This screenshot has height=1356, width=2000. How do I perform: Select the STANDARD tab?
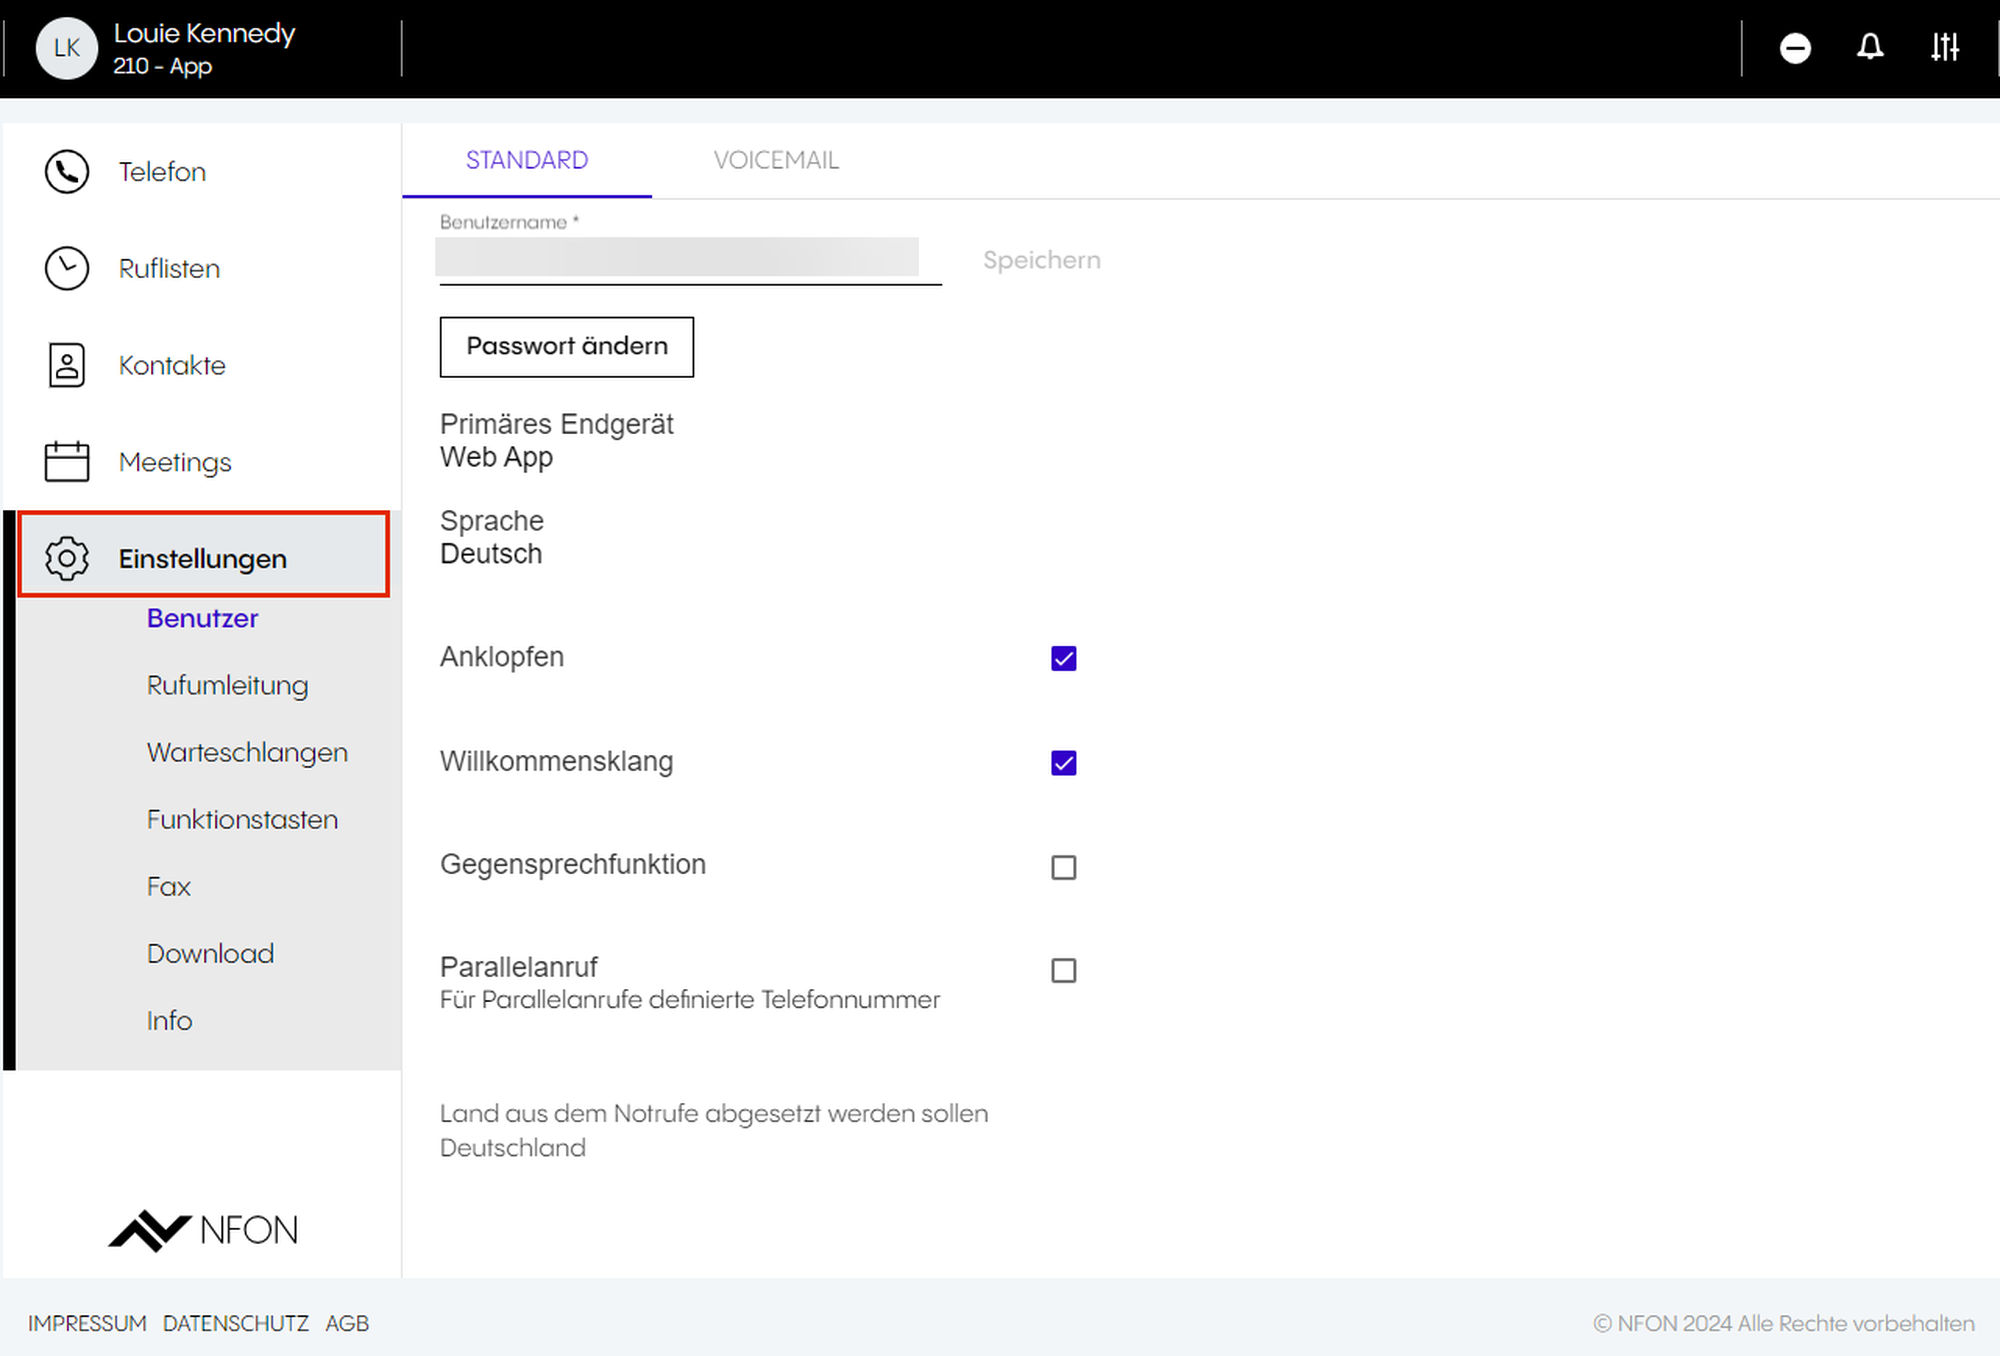527,160
